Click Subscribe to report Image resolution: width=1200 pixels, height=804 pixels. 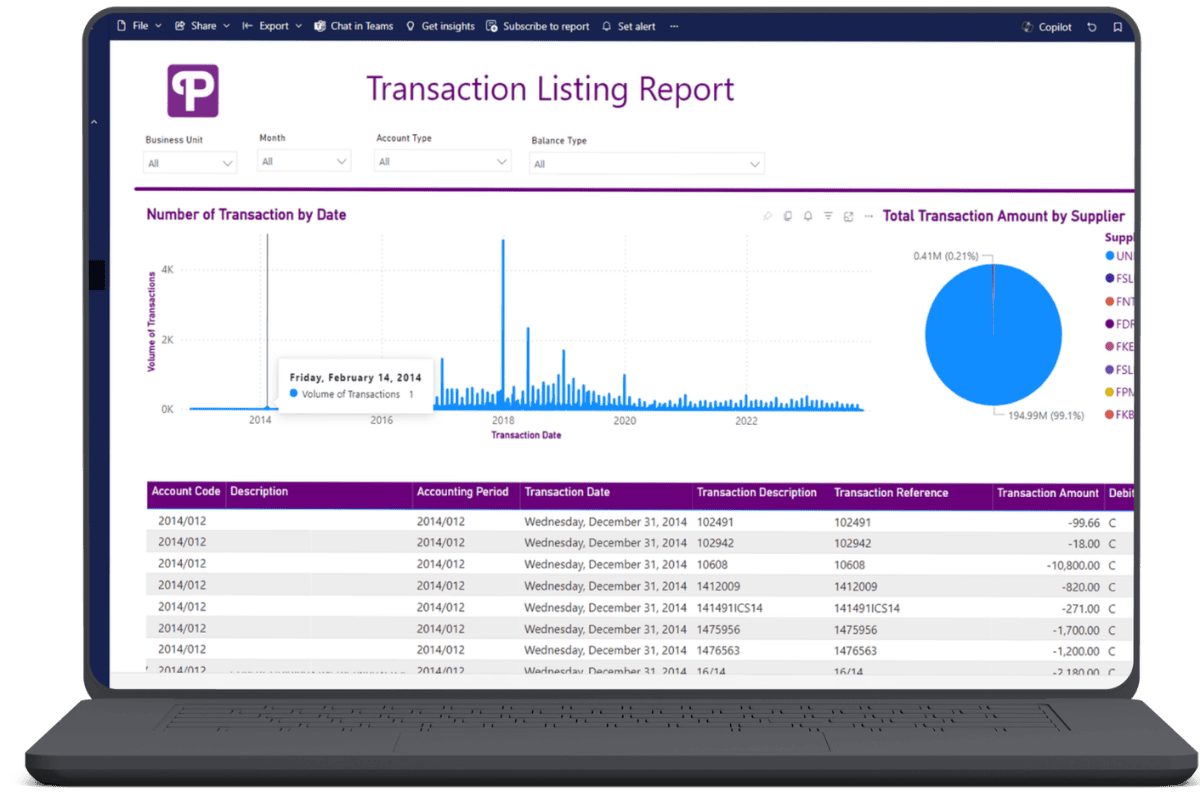(x=538, y=26)
